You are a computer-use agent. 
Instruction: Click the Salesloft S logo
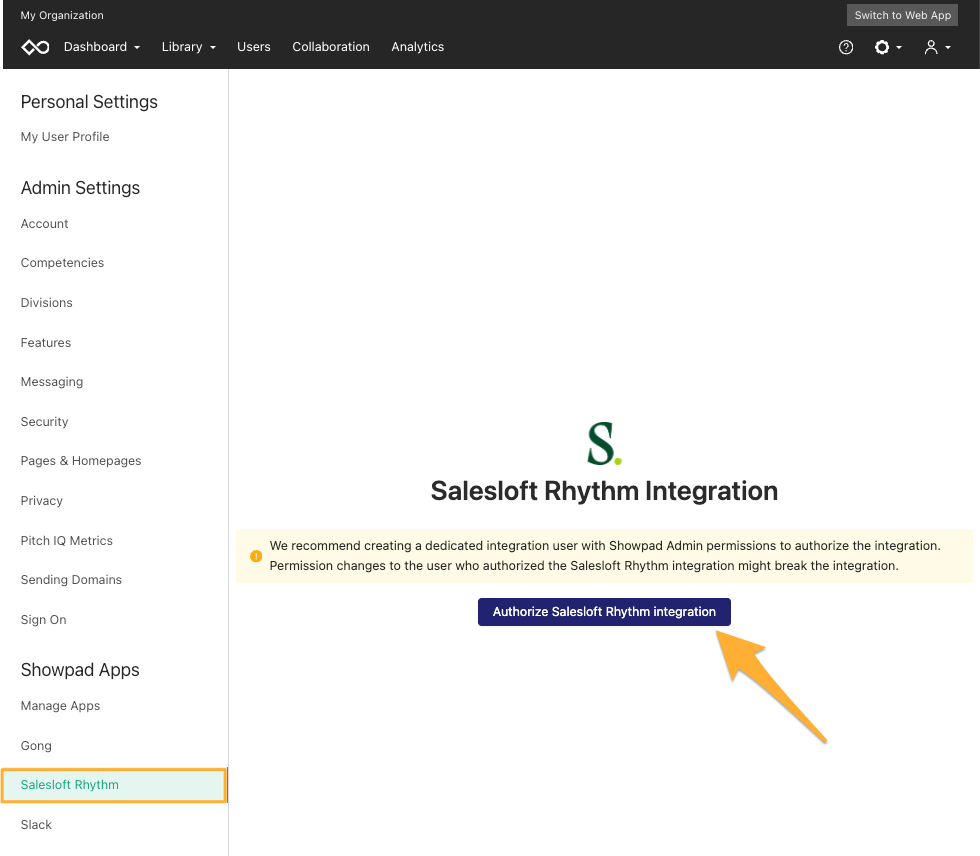604,444
